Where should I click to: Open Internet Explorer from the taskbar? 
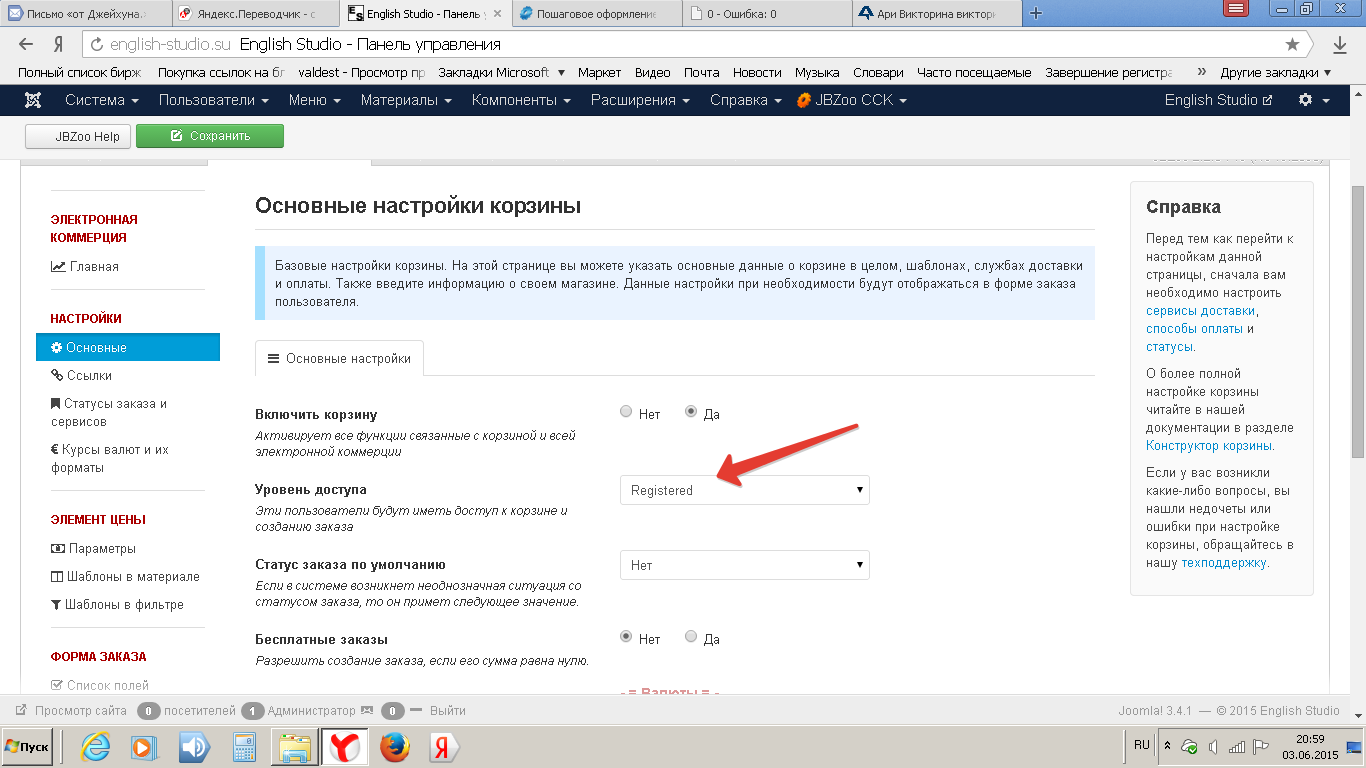point(95,747)
